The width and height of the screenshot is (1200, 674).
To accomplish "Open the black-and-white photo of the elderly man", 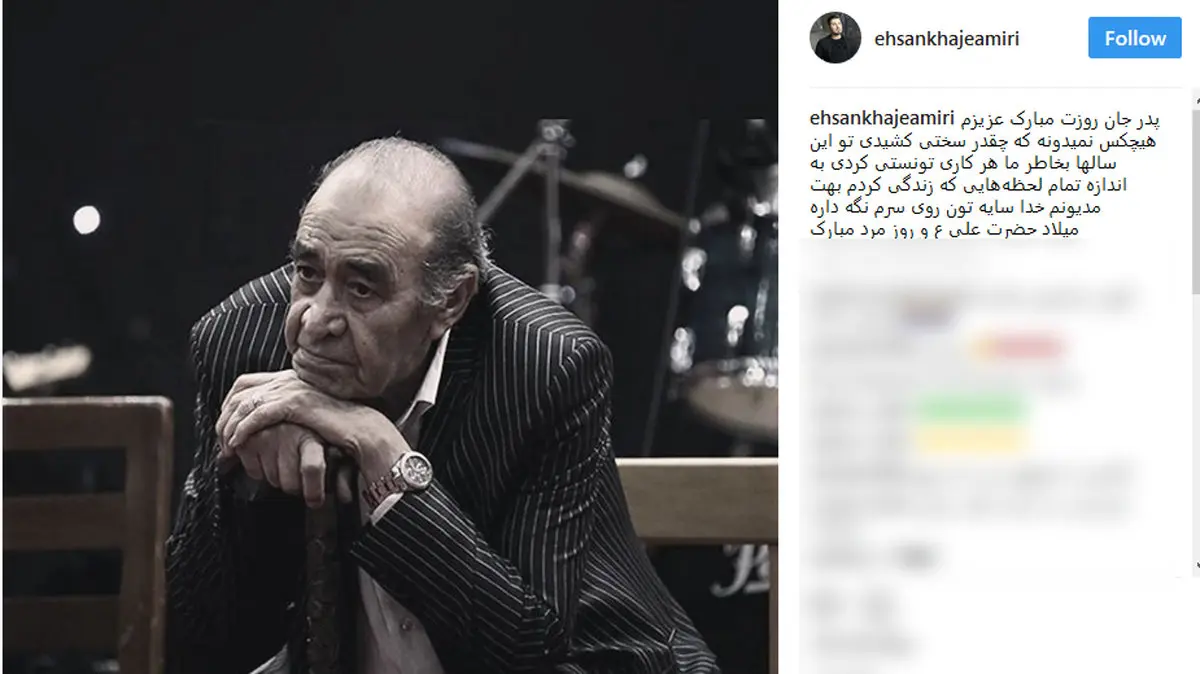I will 390,337.
